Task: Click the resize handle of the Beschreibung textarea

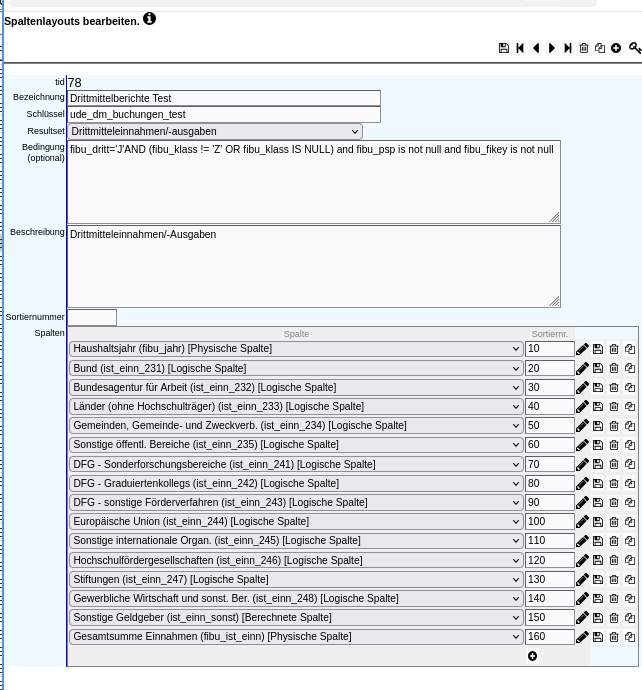Action: coord(555,302)
